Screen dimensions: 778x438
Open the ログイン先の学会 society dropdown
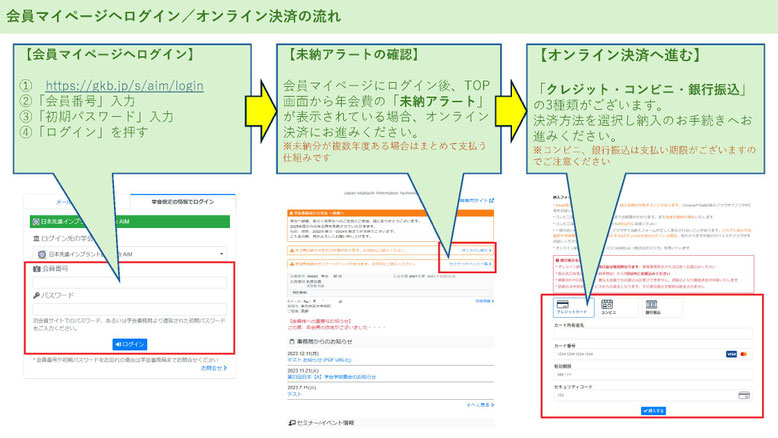(x=130, y=254)
